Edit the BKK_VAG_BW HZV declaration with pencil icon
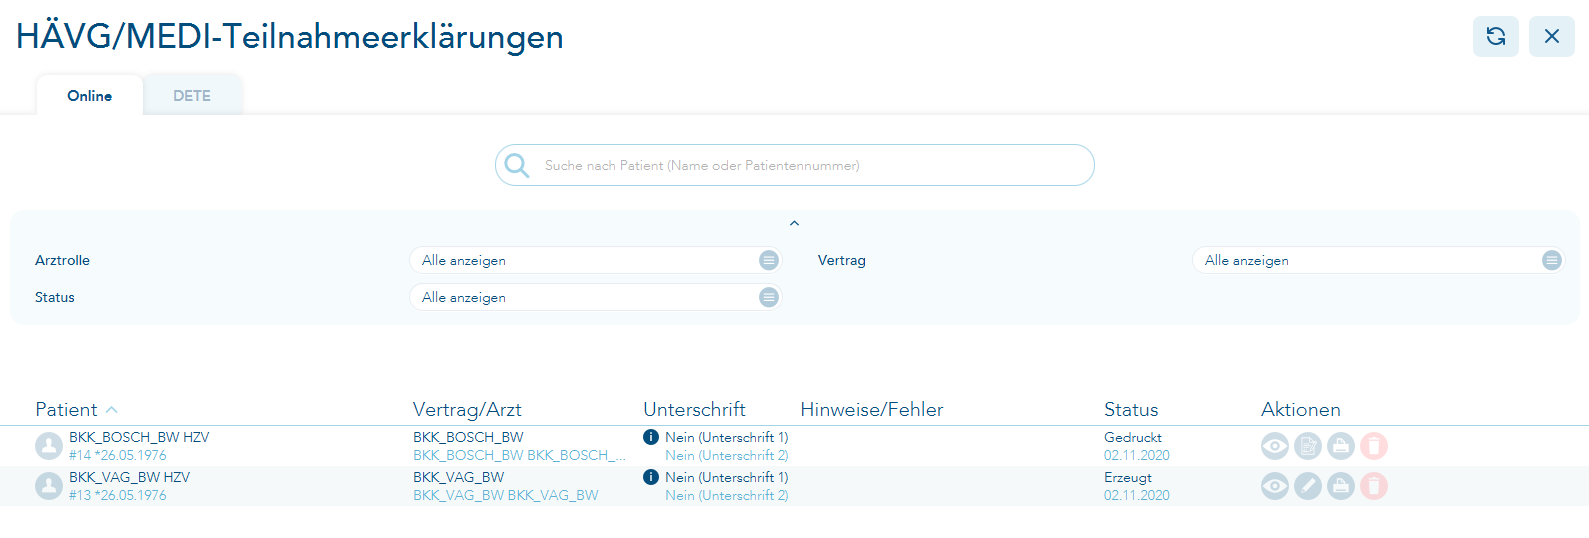This screenshot has height=538, width=1589. pyautogui.click(x=1308, y=486)
